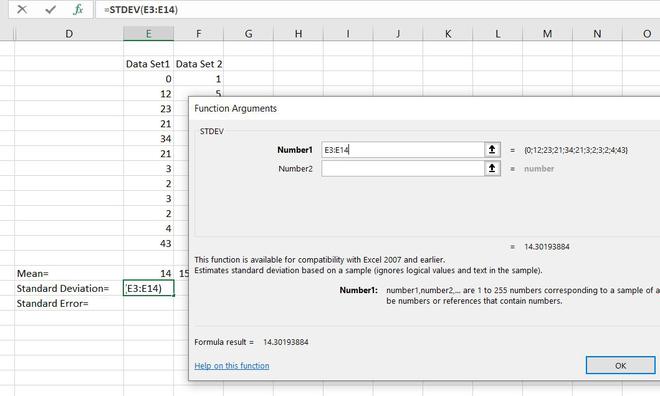Select the cell containing 12
This screenshot has width=660, height=396.
pos(148,94)
